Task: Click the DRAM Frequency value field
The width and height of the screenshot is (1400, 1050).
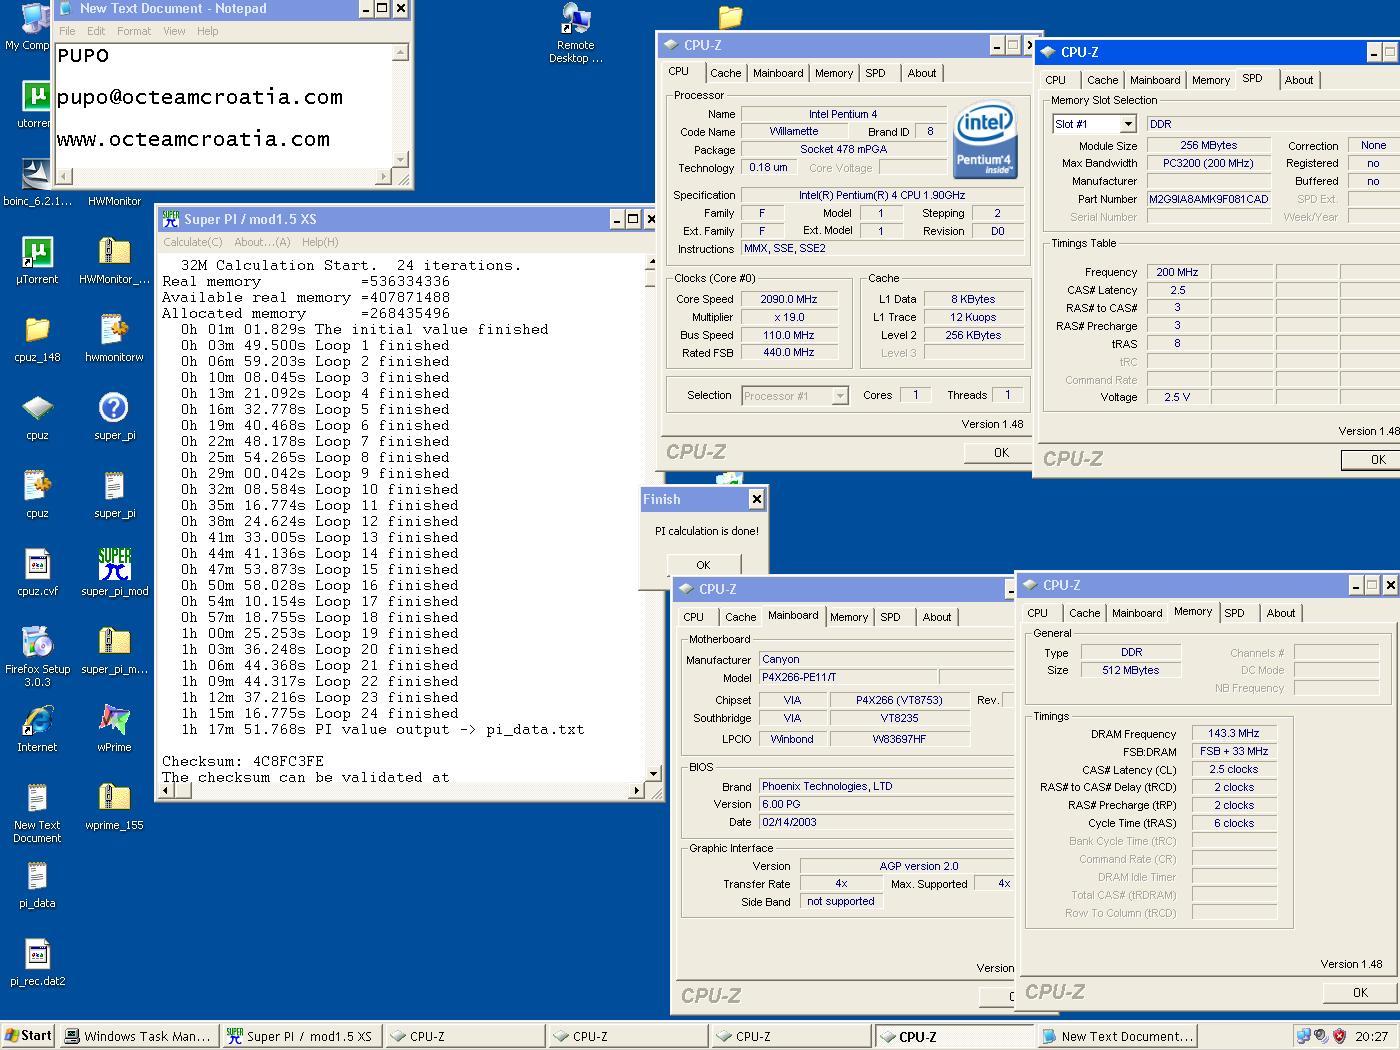Action: 1233,733
